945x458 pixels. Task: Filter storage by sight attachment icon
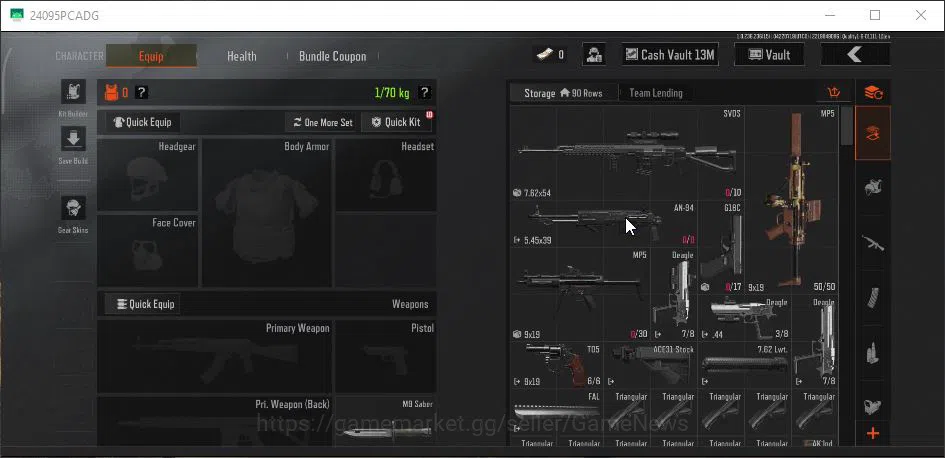873,407
